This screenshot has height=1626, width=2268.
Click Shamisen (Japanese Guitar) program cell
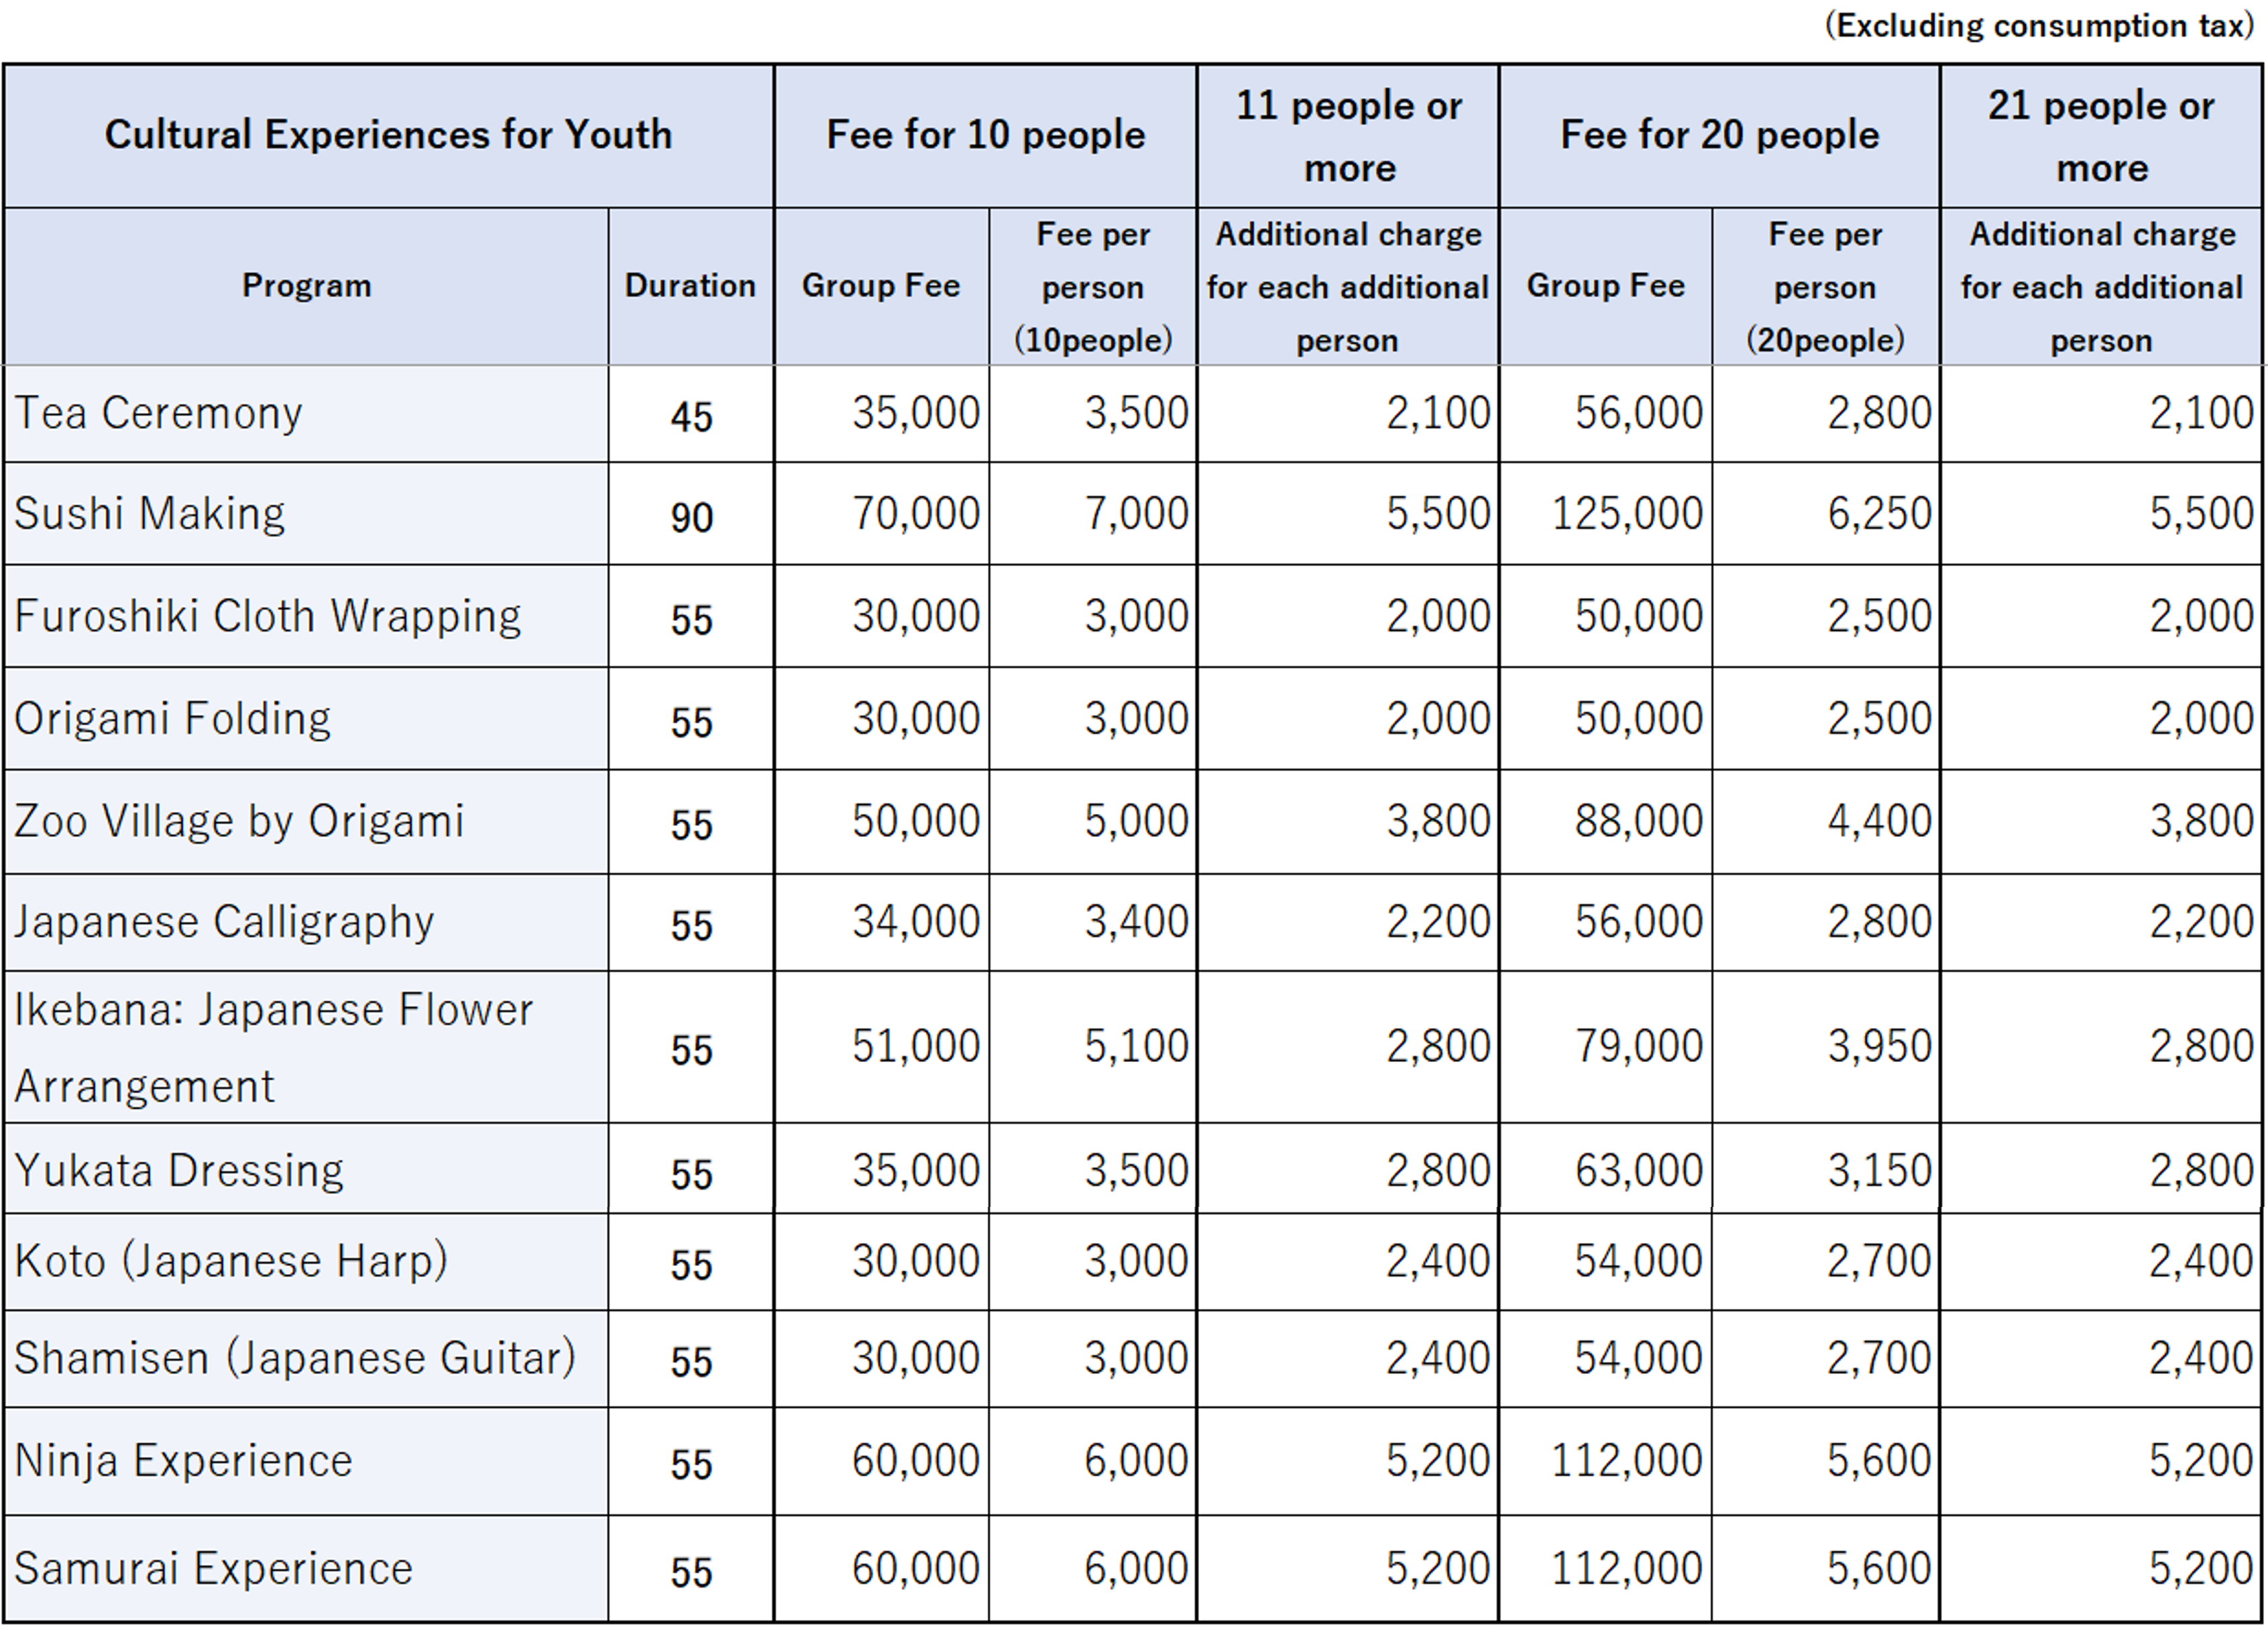[x=306, y=1358]
